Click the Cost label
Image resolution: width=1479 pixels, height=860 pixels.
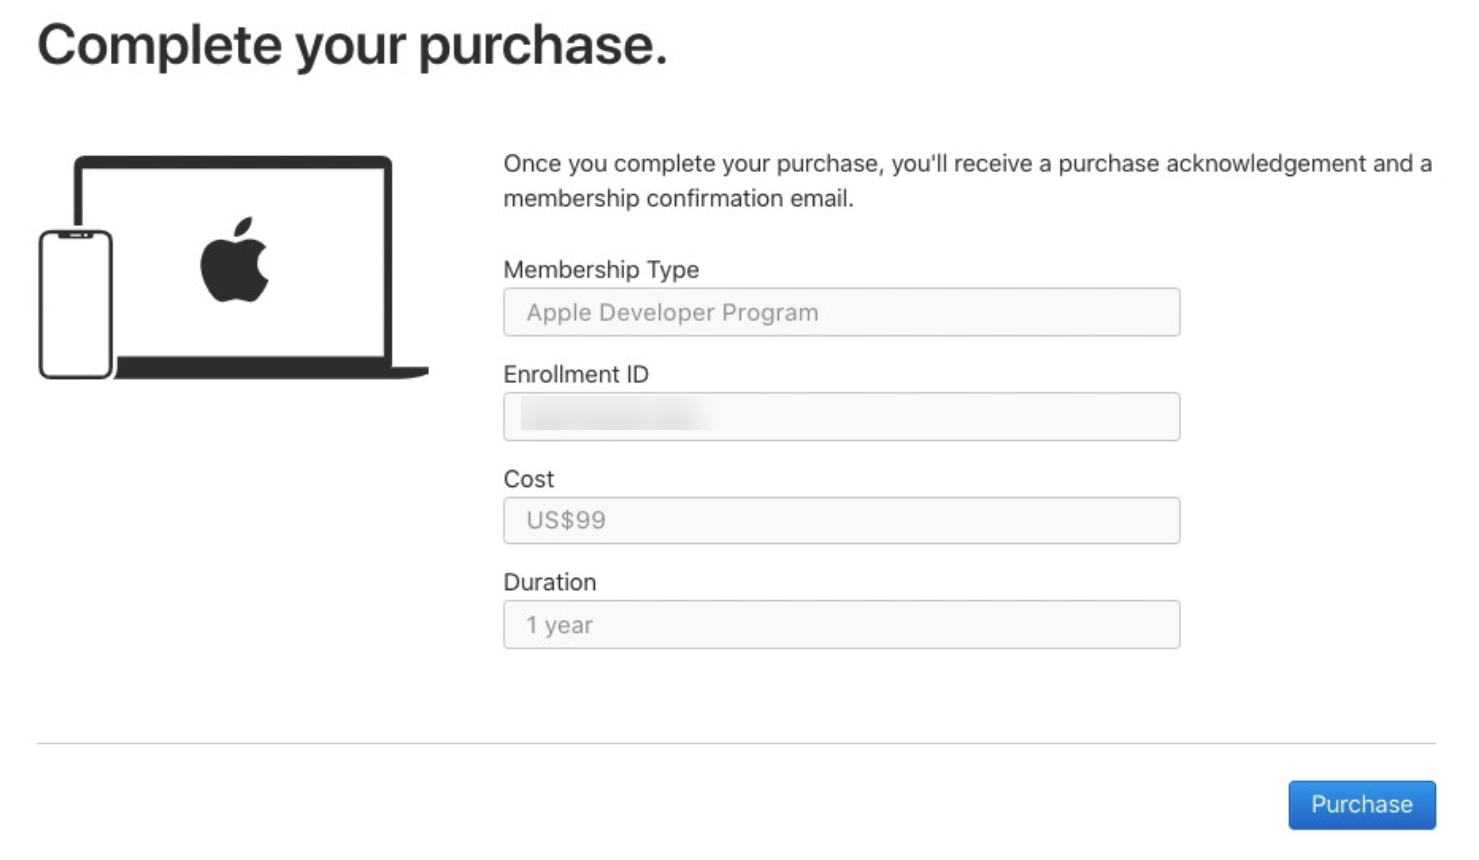pos(529,479)
